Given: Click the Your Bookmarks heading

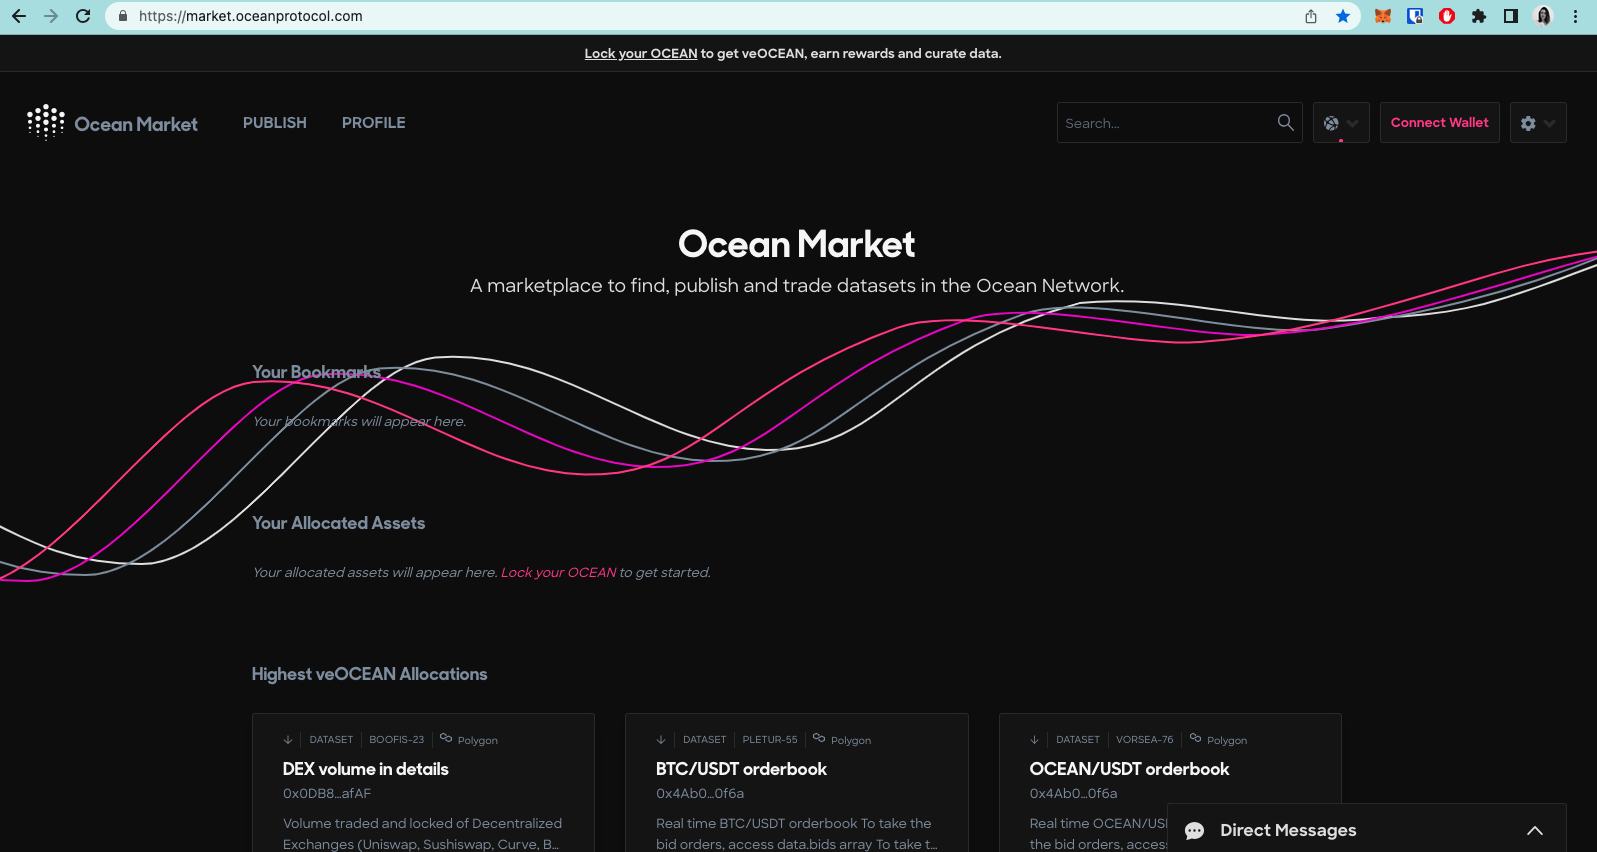Looking at the screenshot, I should click(316, 372).
